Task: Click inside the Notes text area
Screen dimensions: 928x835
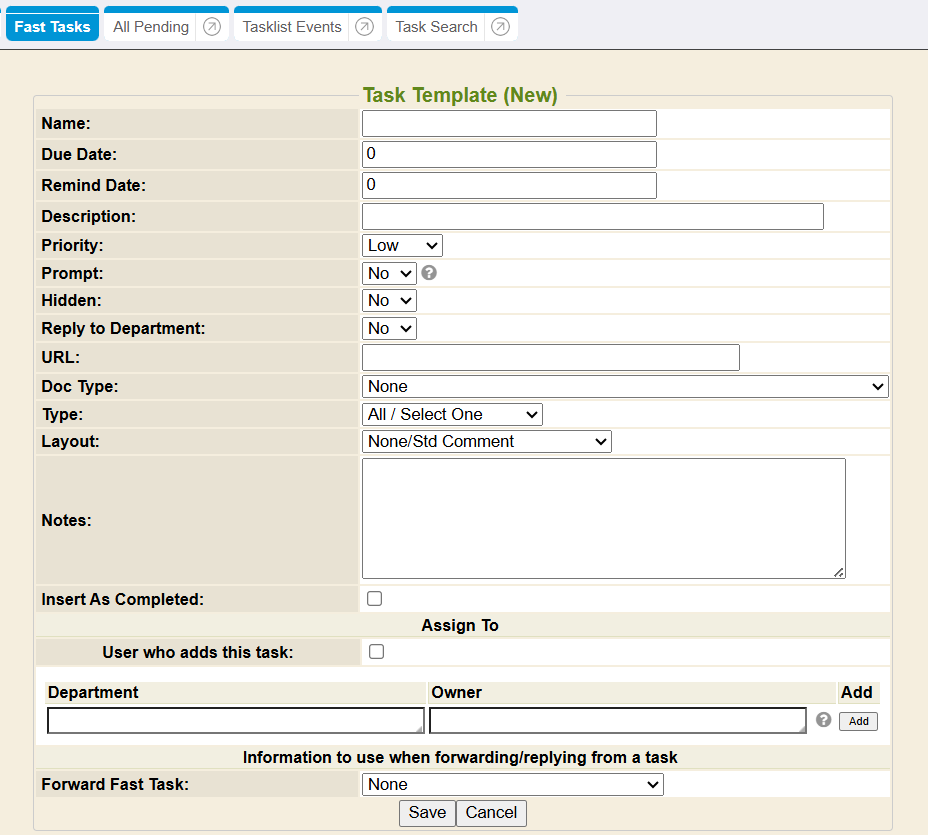Action: (x=603, y=518)
